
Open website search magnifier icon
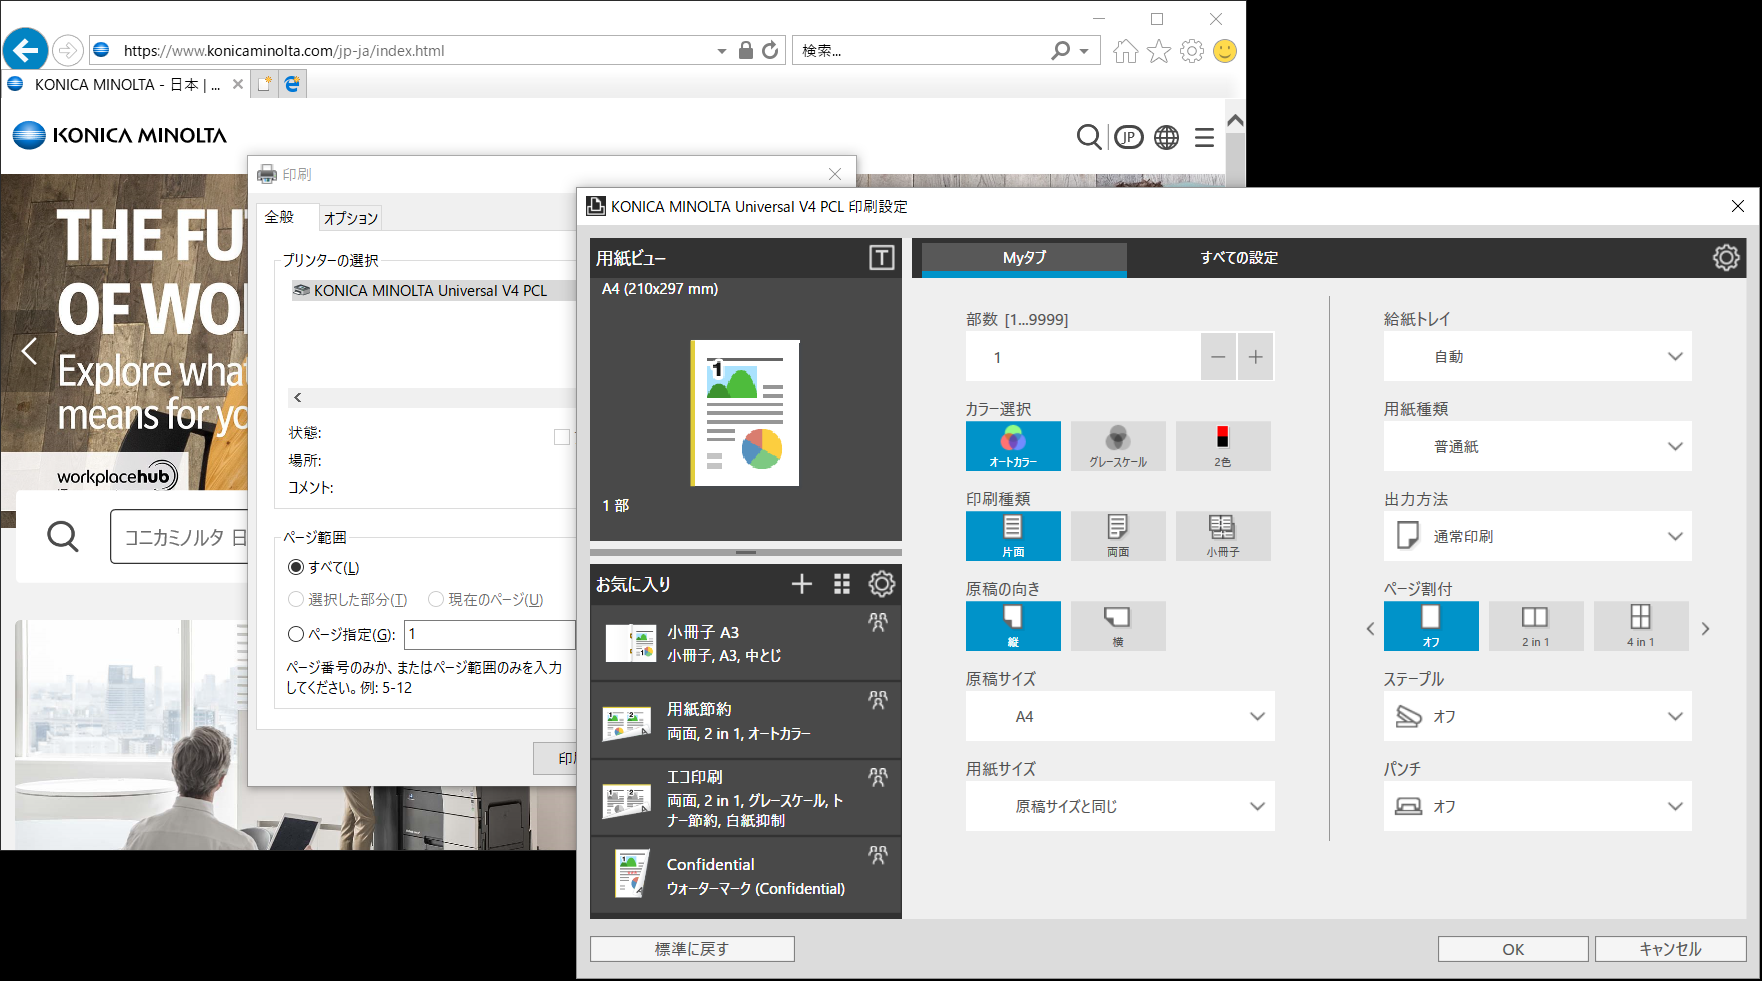[1089, 137]
